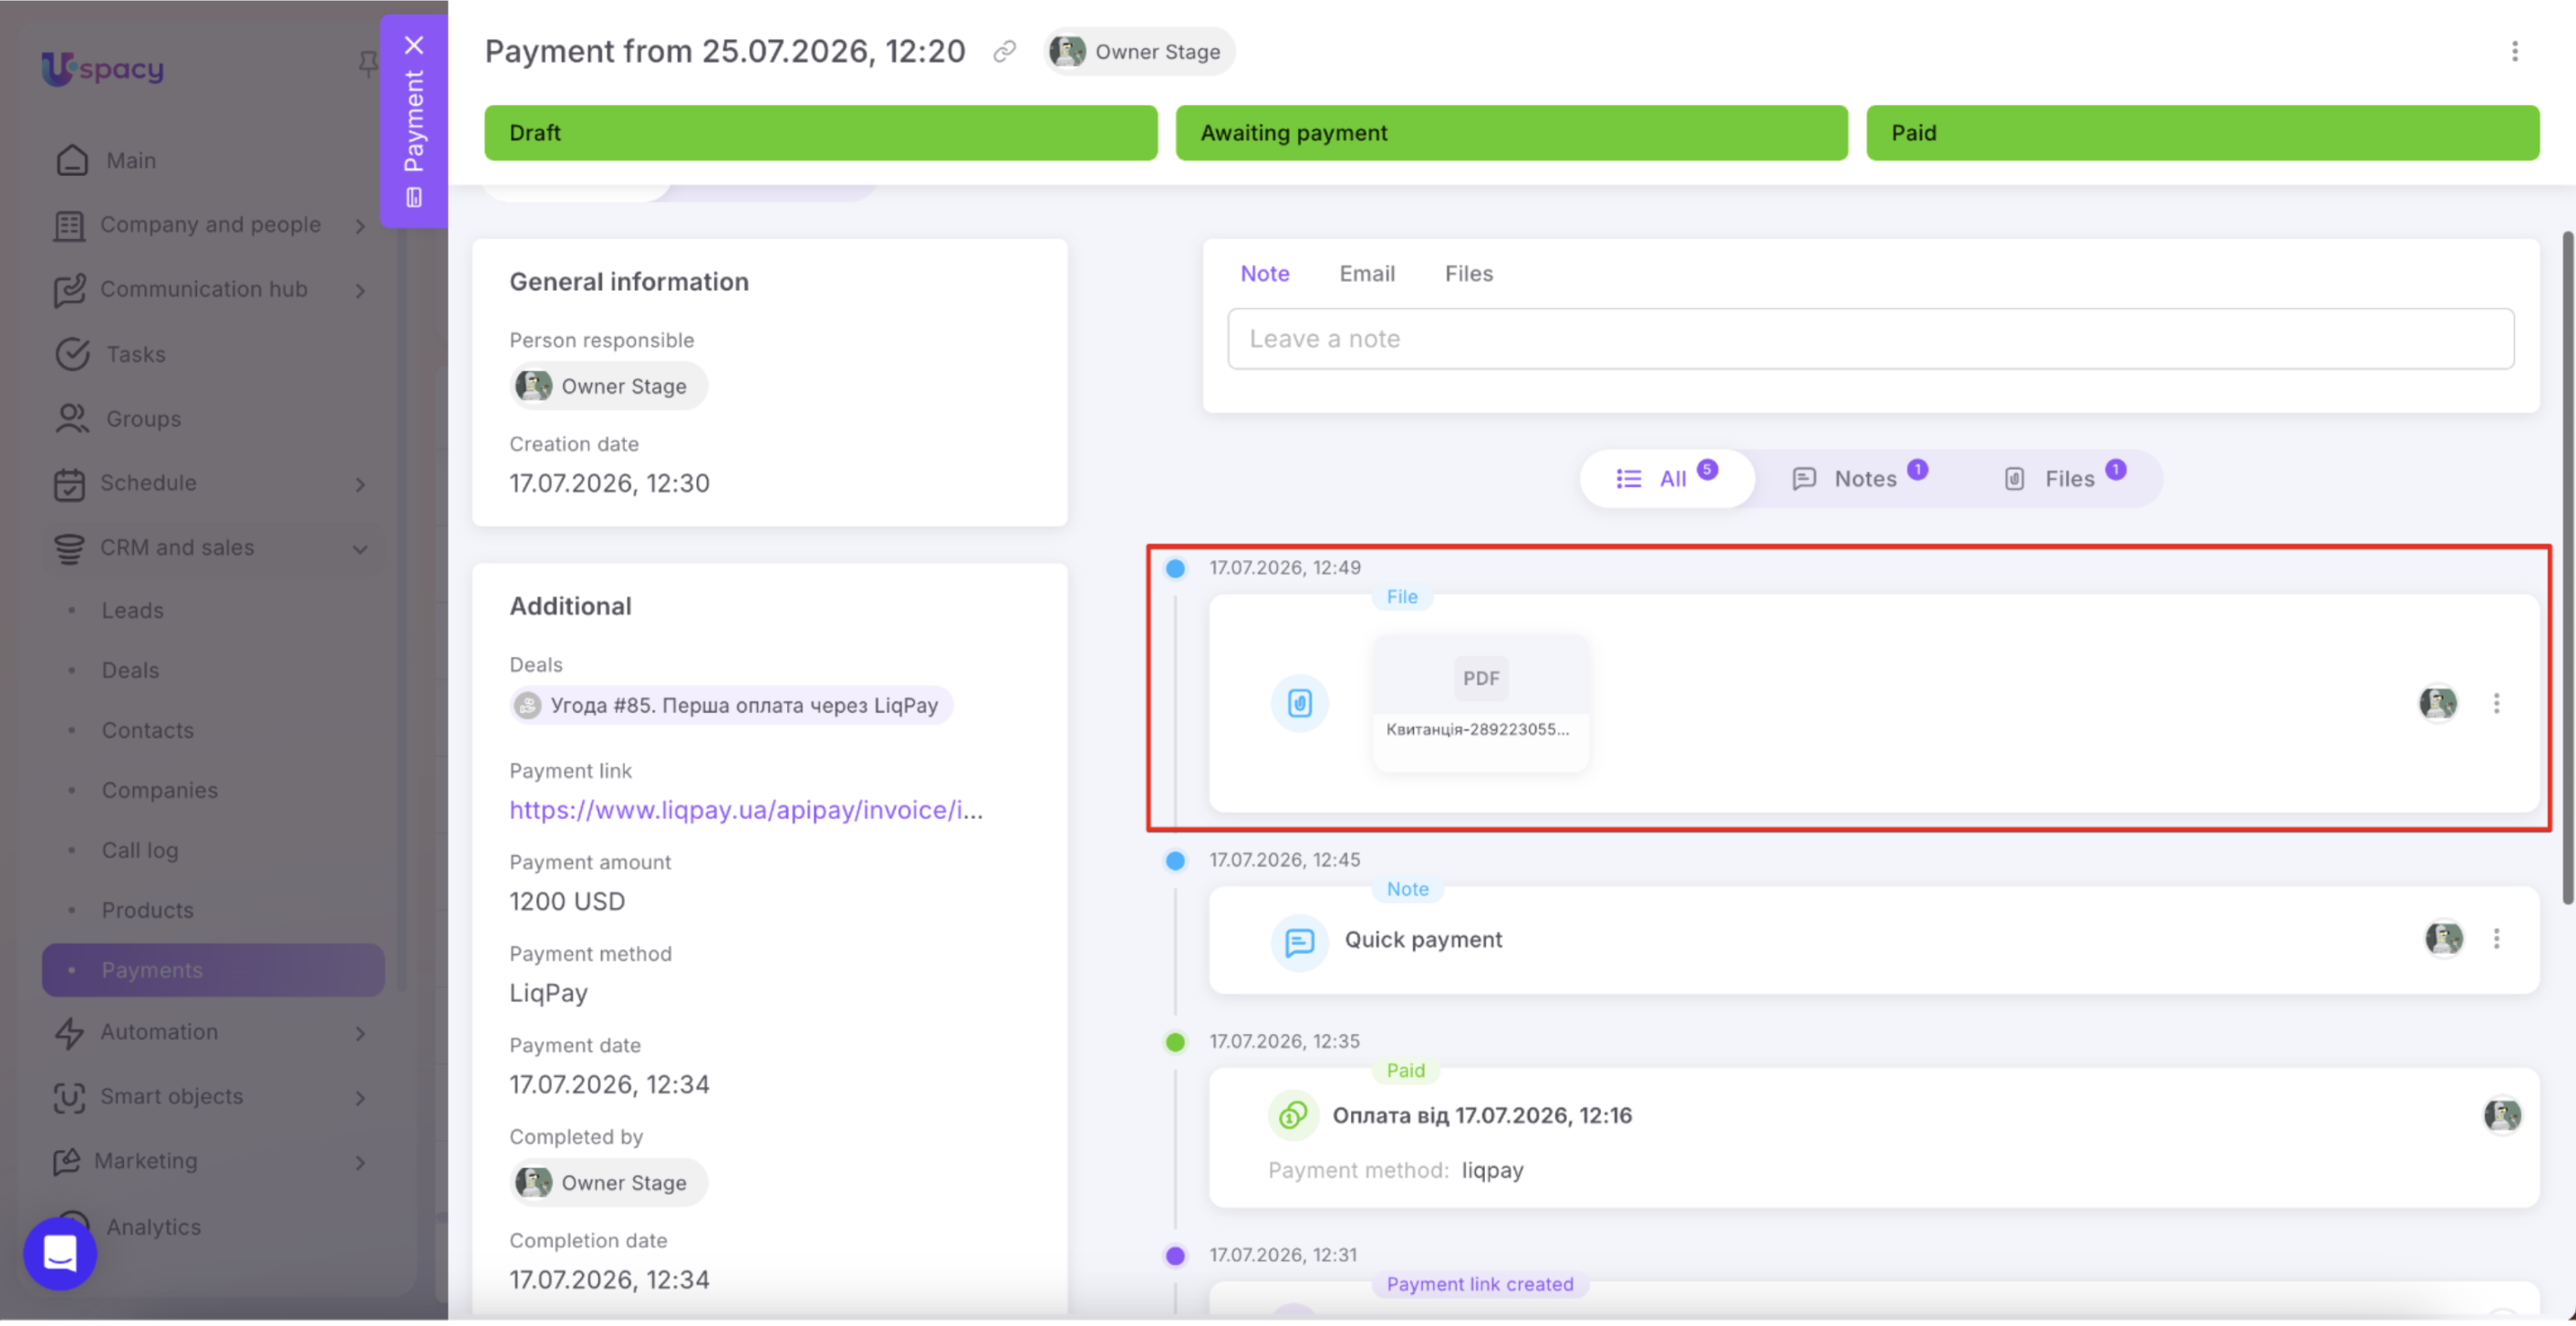Viewport: 2576px width, 1326px height.
Task: Expand Communication hub submenu
Action: [360, 291]
